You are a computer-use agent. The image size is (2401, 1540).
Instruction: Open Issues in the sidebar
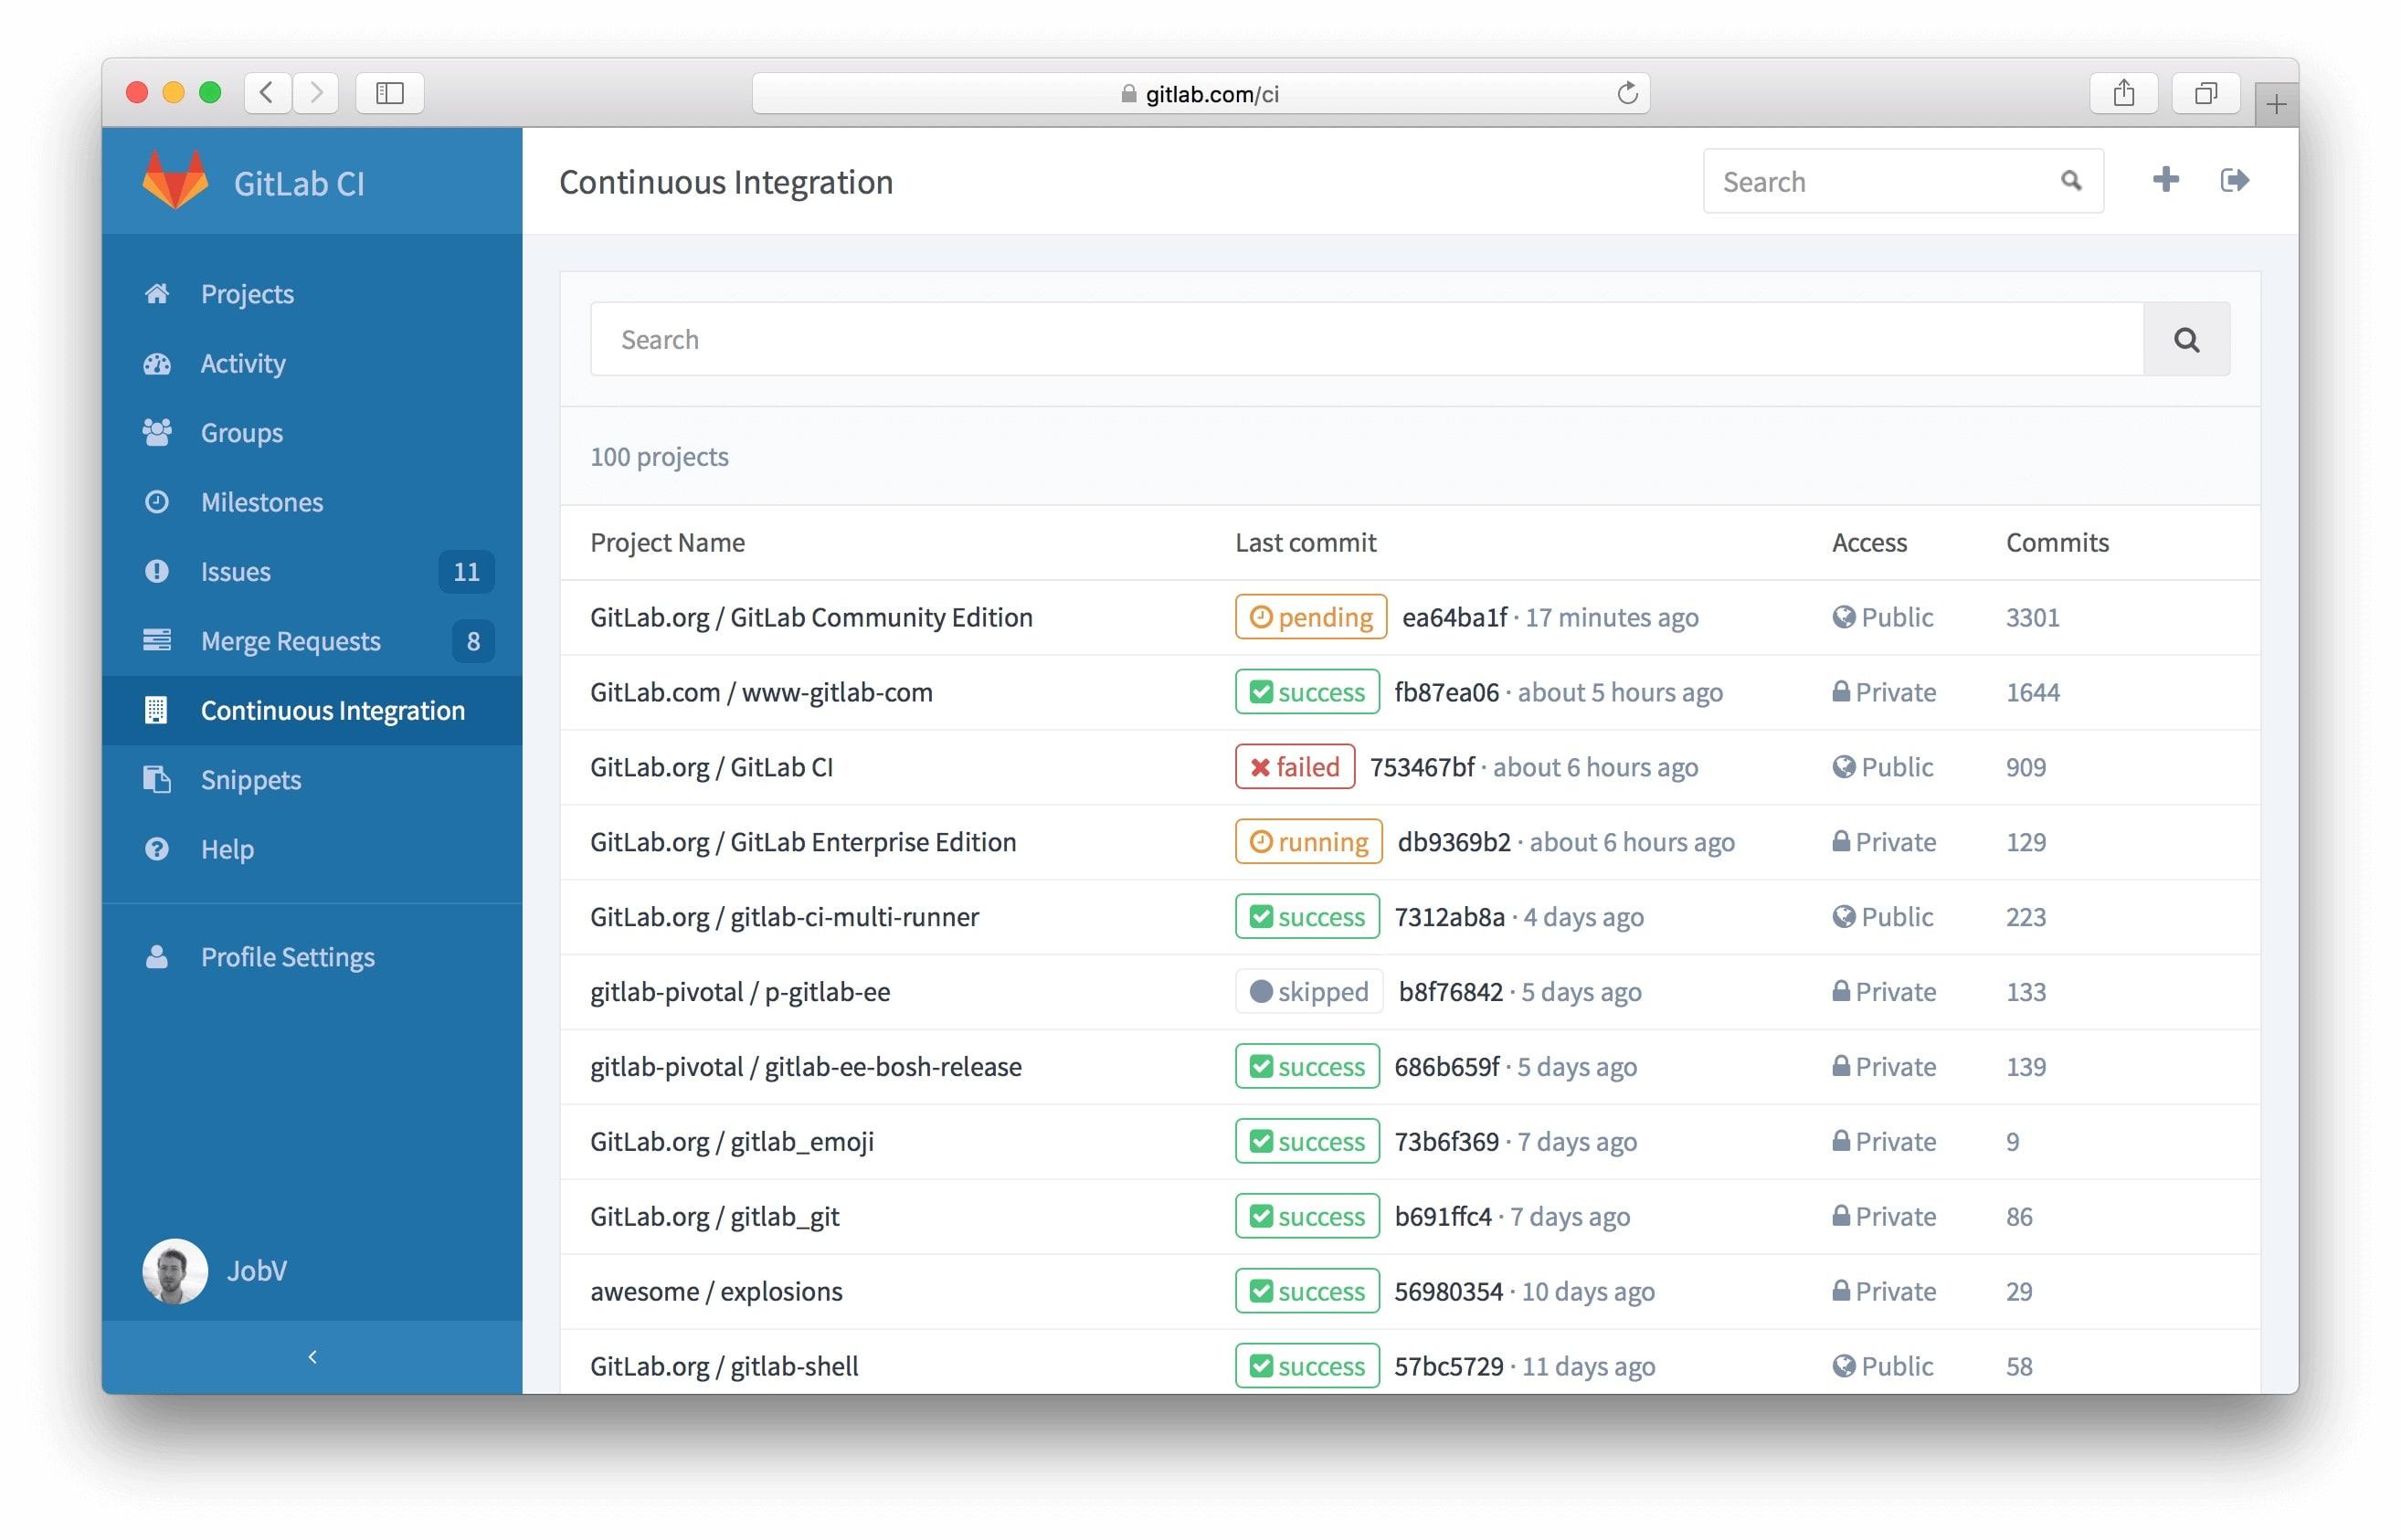coord(312,571)
